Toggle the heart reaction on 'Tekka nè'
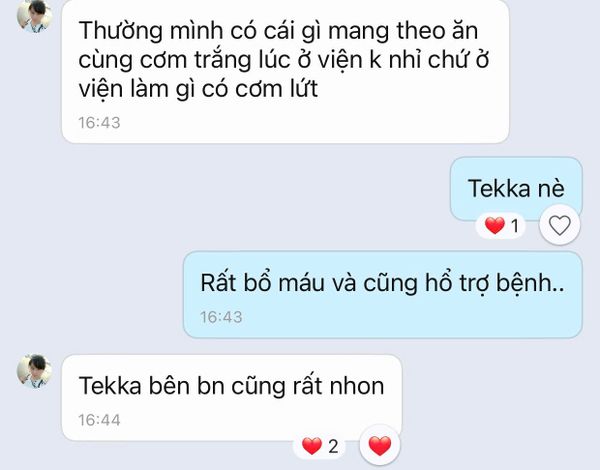Viewport: 600px width, 470px height. tap(559, 225)
